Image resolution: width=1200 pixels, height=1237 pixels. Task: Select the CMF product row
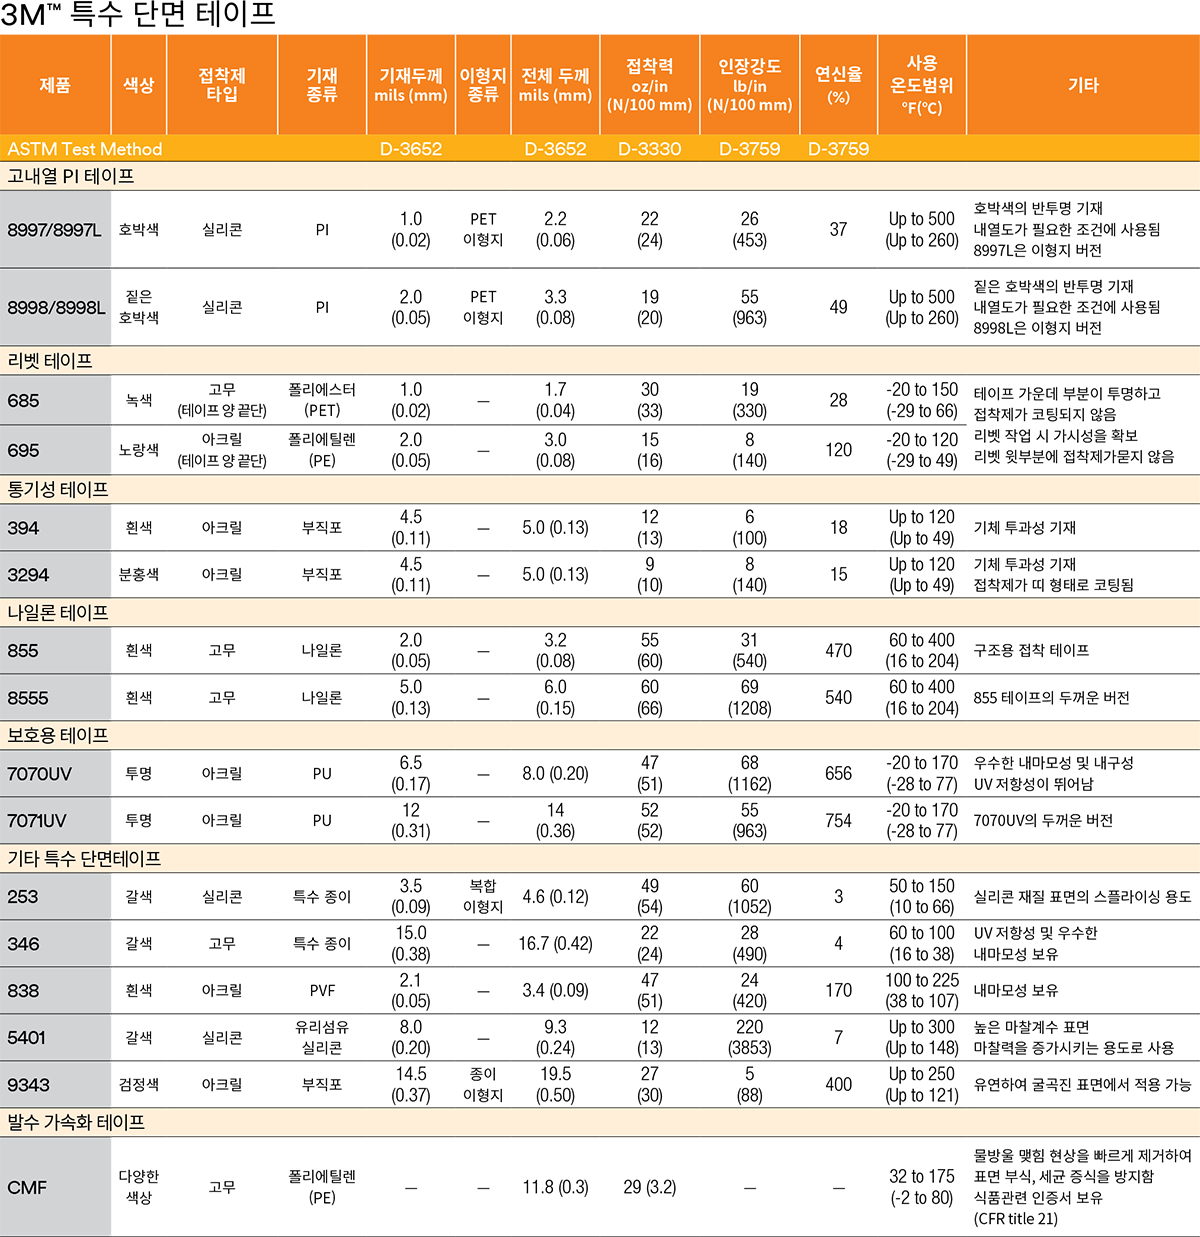[x=27, y=1187]
